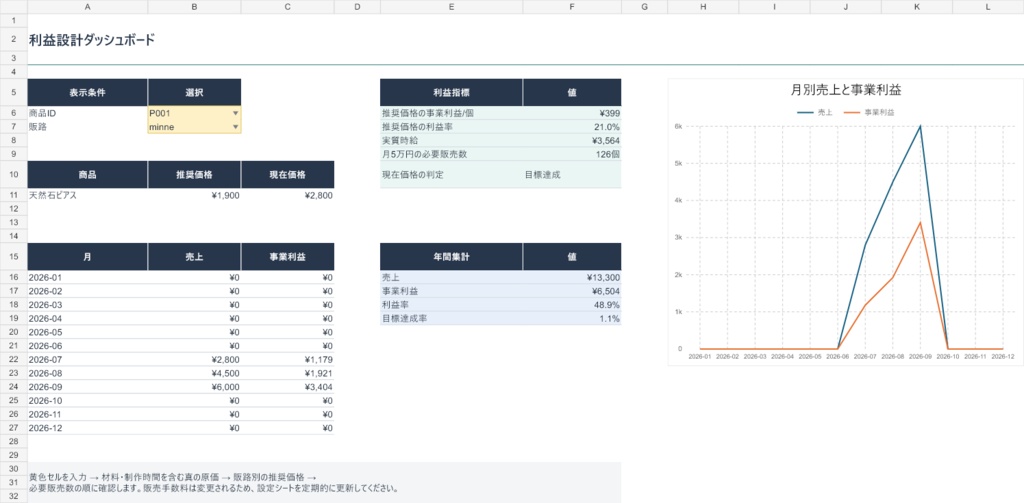This screenshot has height=503, width=1024.
Task: Click the 目標達成率 value 1.1%
Action: [x=572, y=318]
